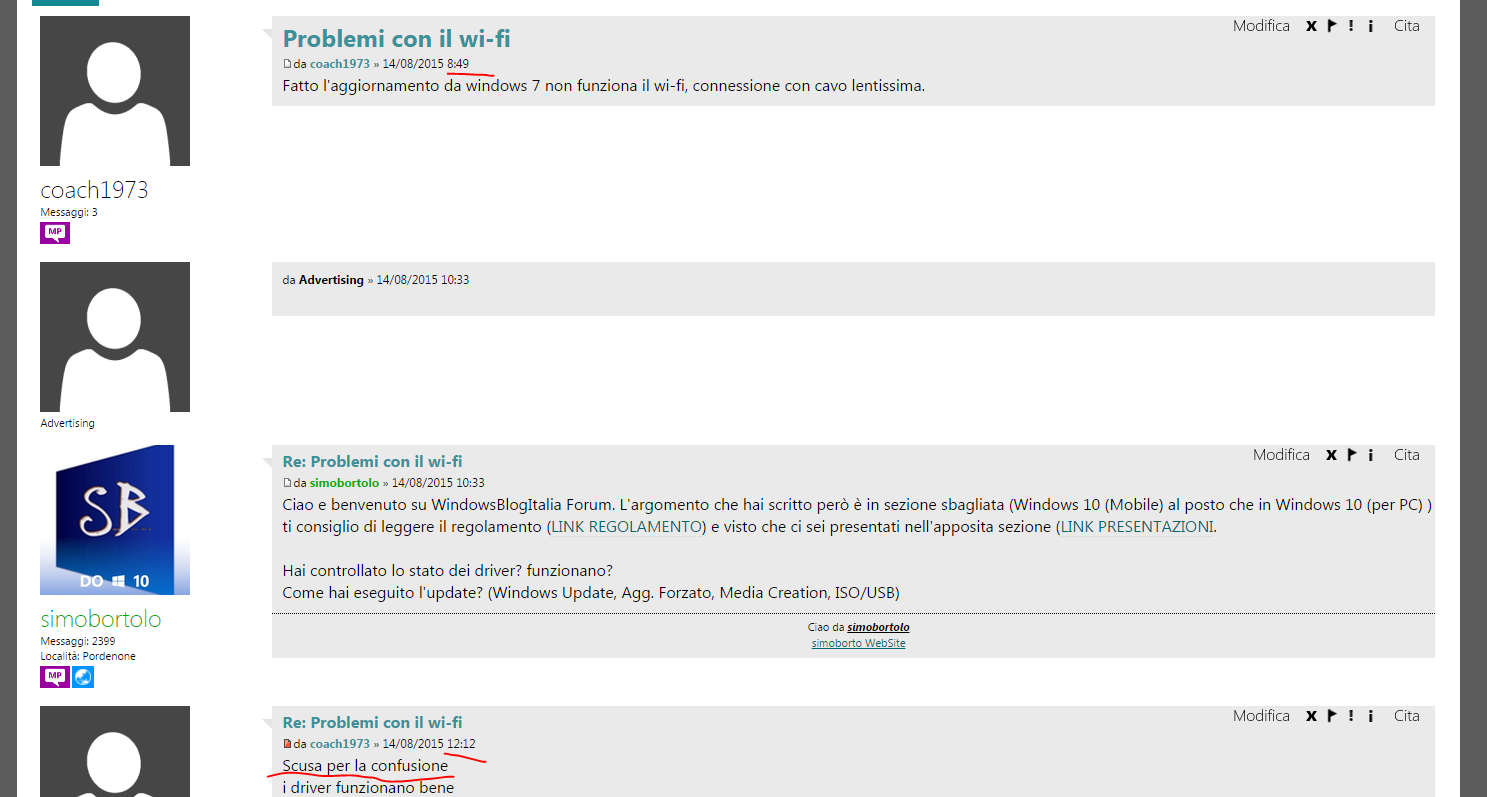Click exclamation warn icon on 12:12 reply
Screen dimensions: 1487x797
pos(1351,716)
